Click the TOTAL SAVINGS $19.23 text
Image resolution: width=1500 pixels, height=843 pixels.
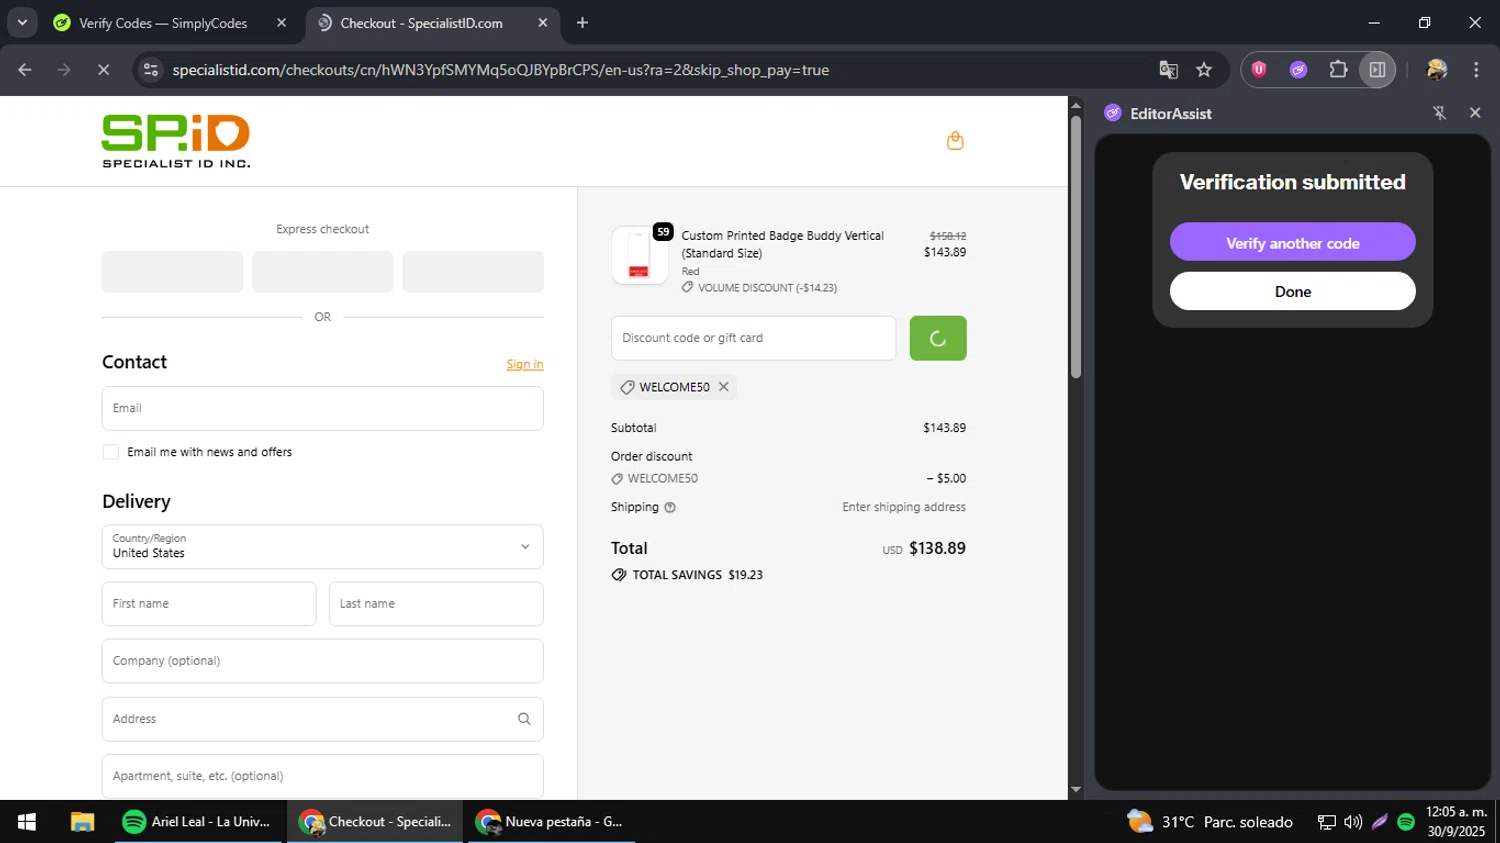pos(697,575)
